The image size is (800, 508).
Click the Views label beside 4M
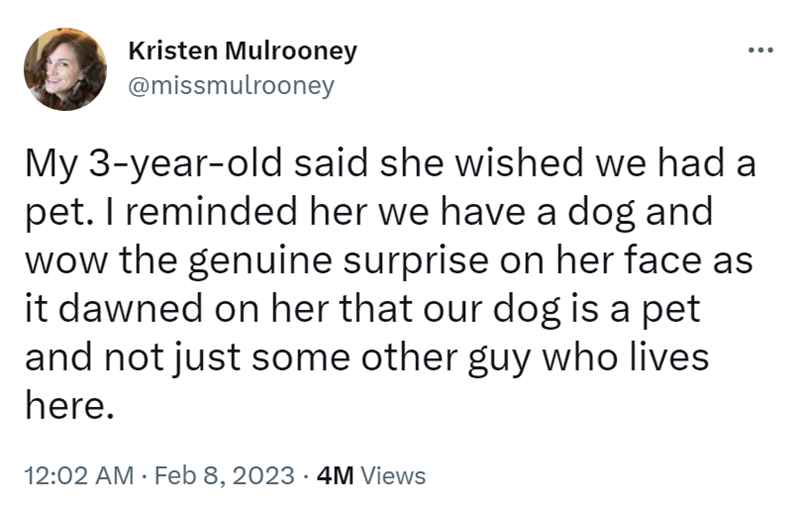tap(393, 476)
